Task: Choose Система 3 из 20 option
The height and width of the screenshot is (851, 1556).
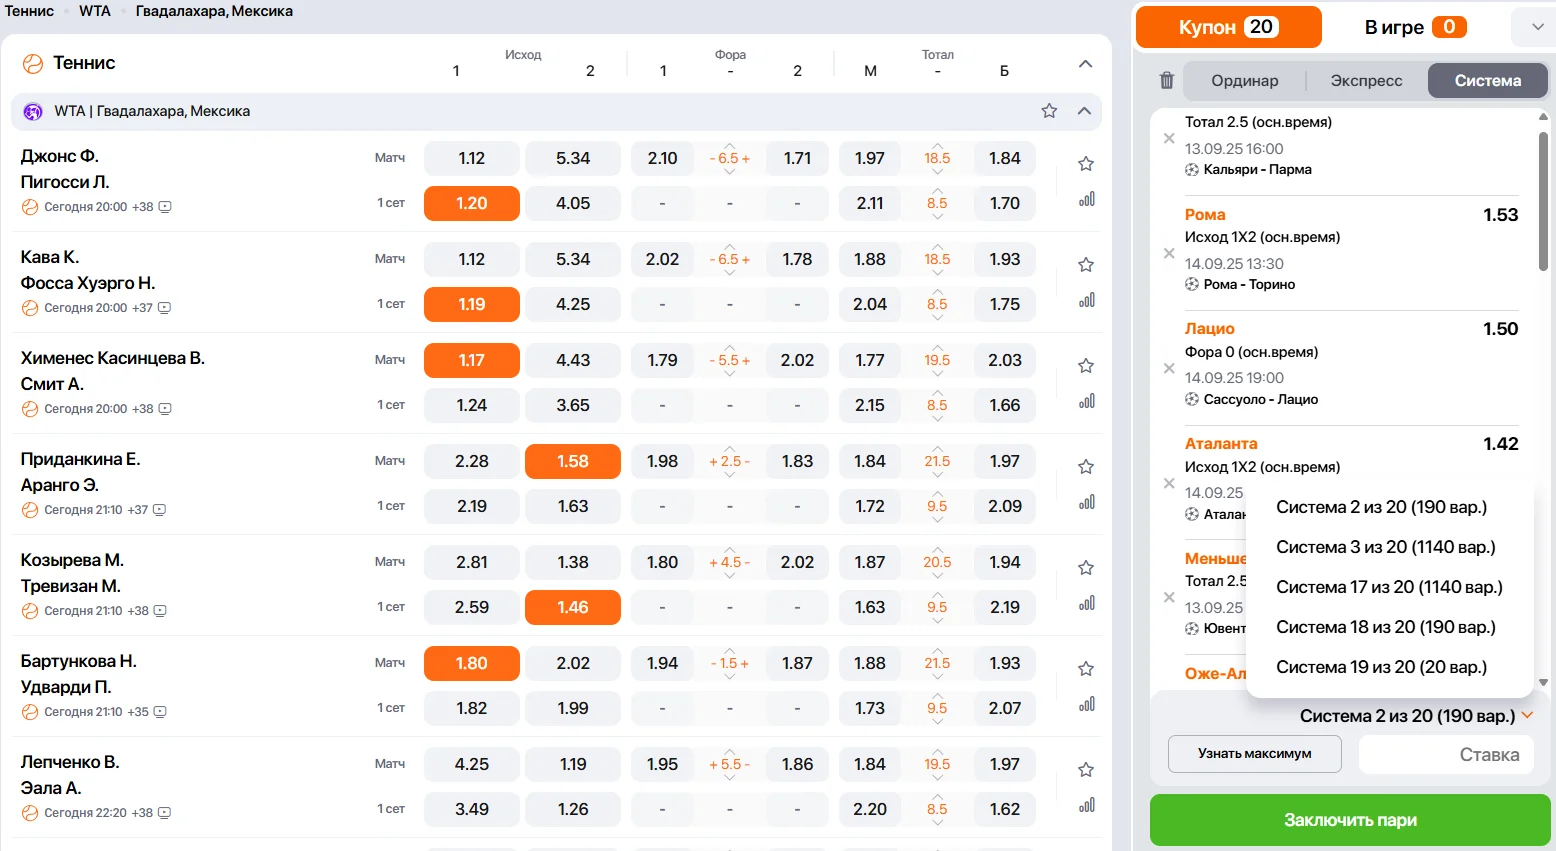Action: point(1385,547)
